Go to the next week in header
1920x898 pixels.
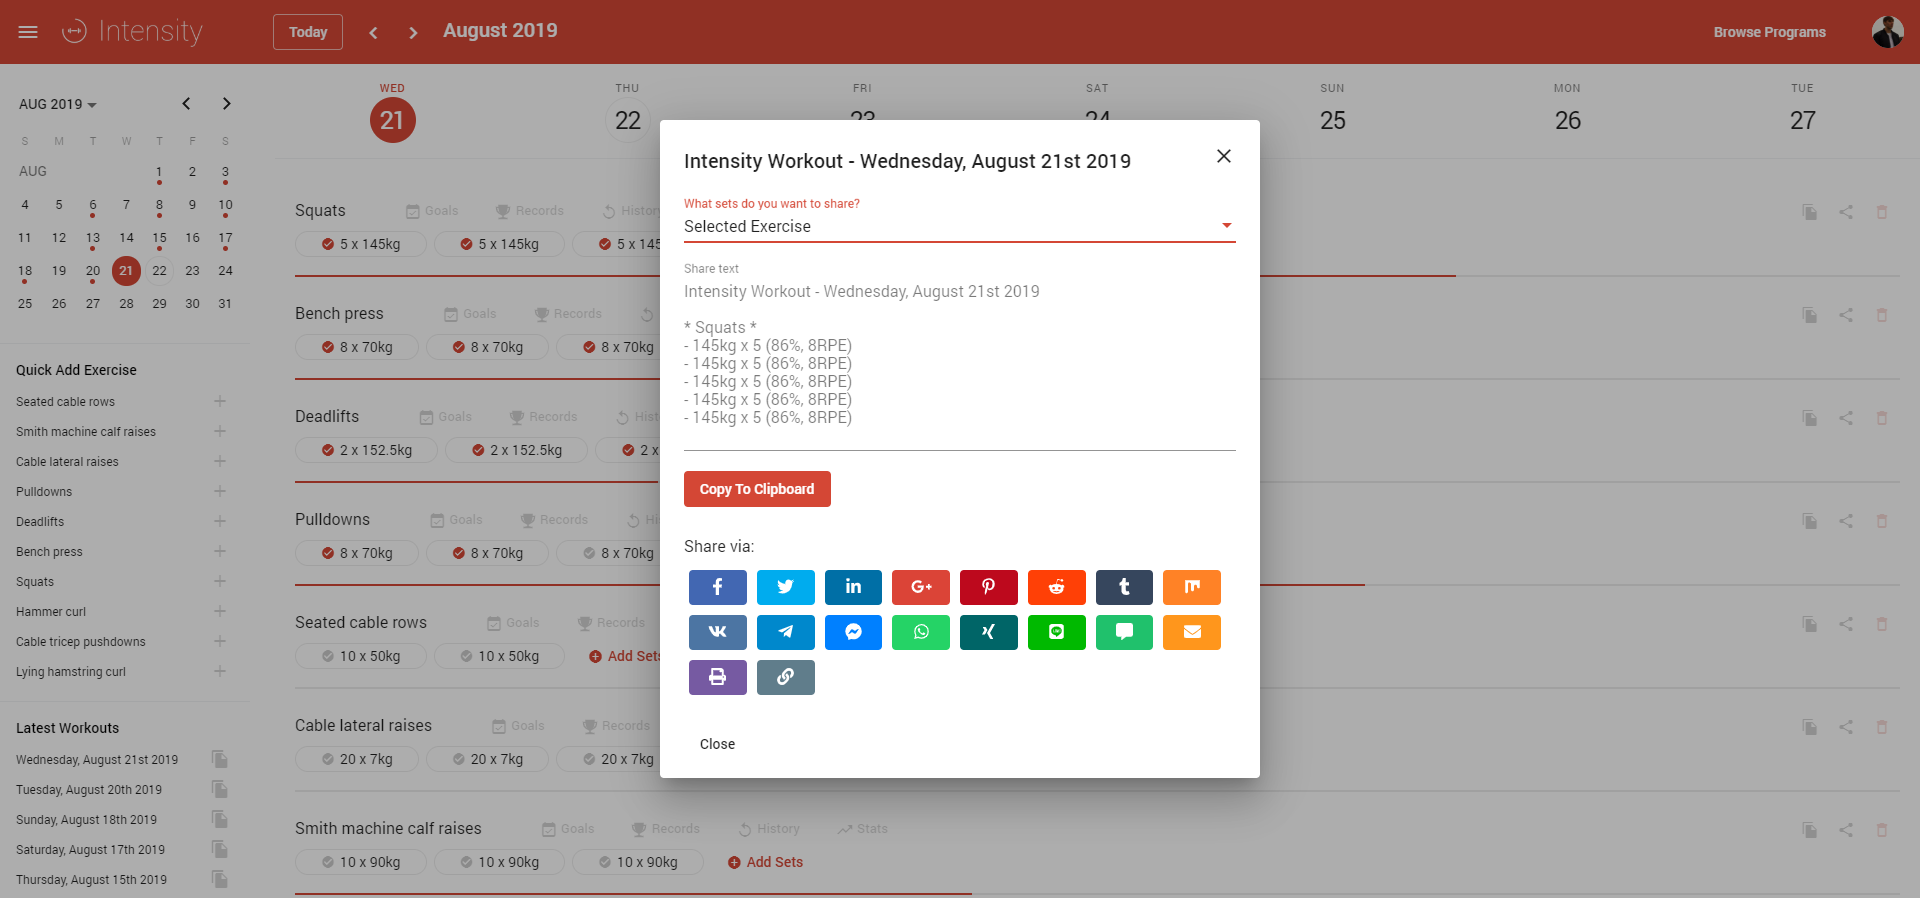tap(413, 32)
